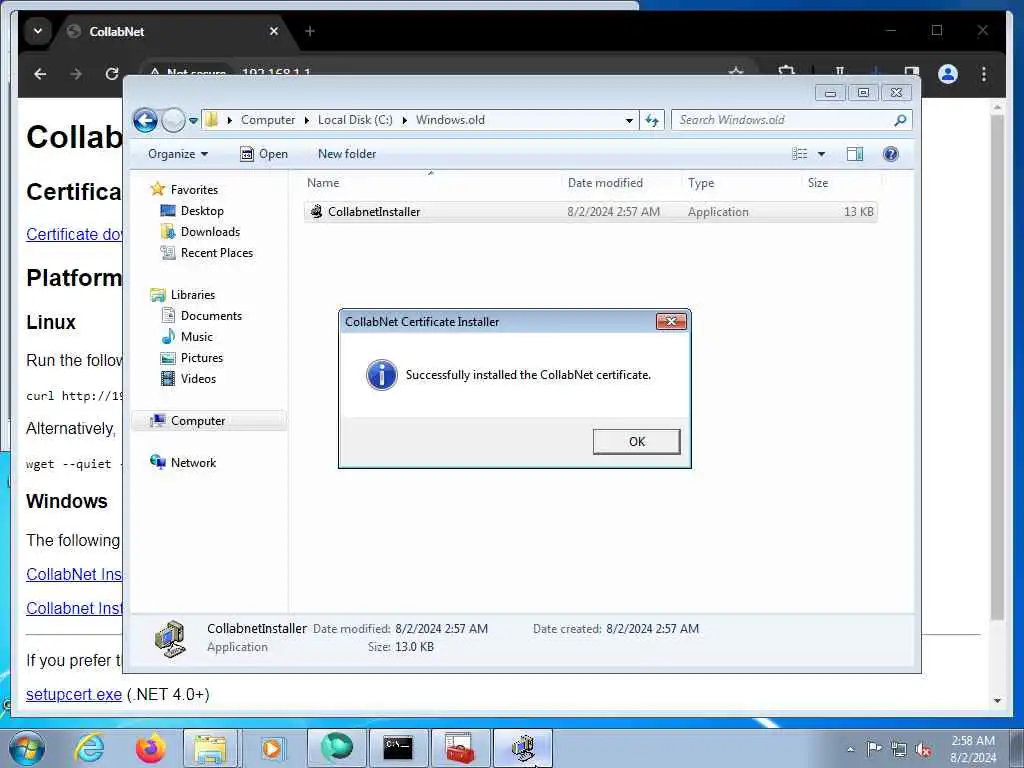Go back with Explorer's blue back arrow

146,120
